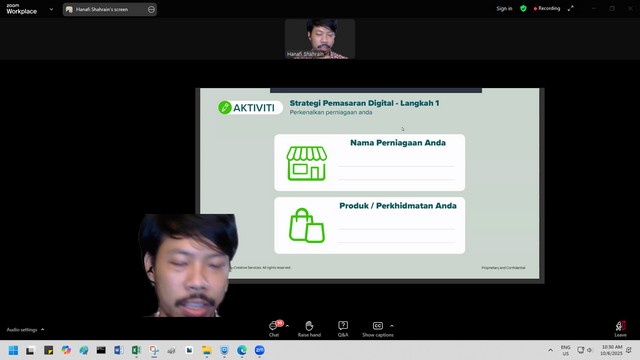Open the ENG US language switcher
640x360 pixels.
point(565,350)
